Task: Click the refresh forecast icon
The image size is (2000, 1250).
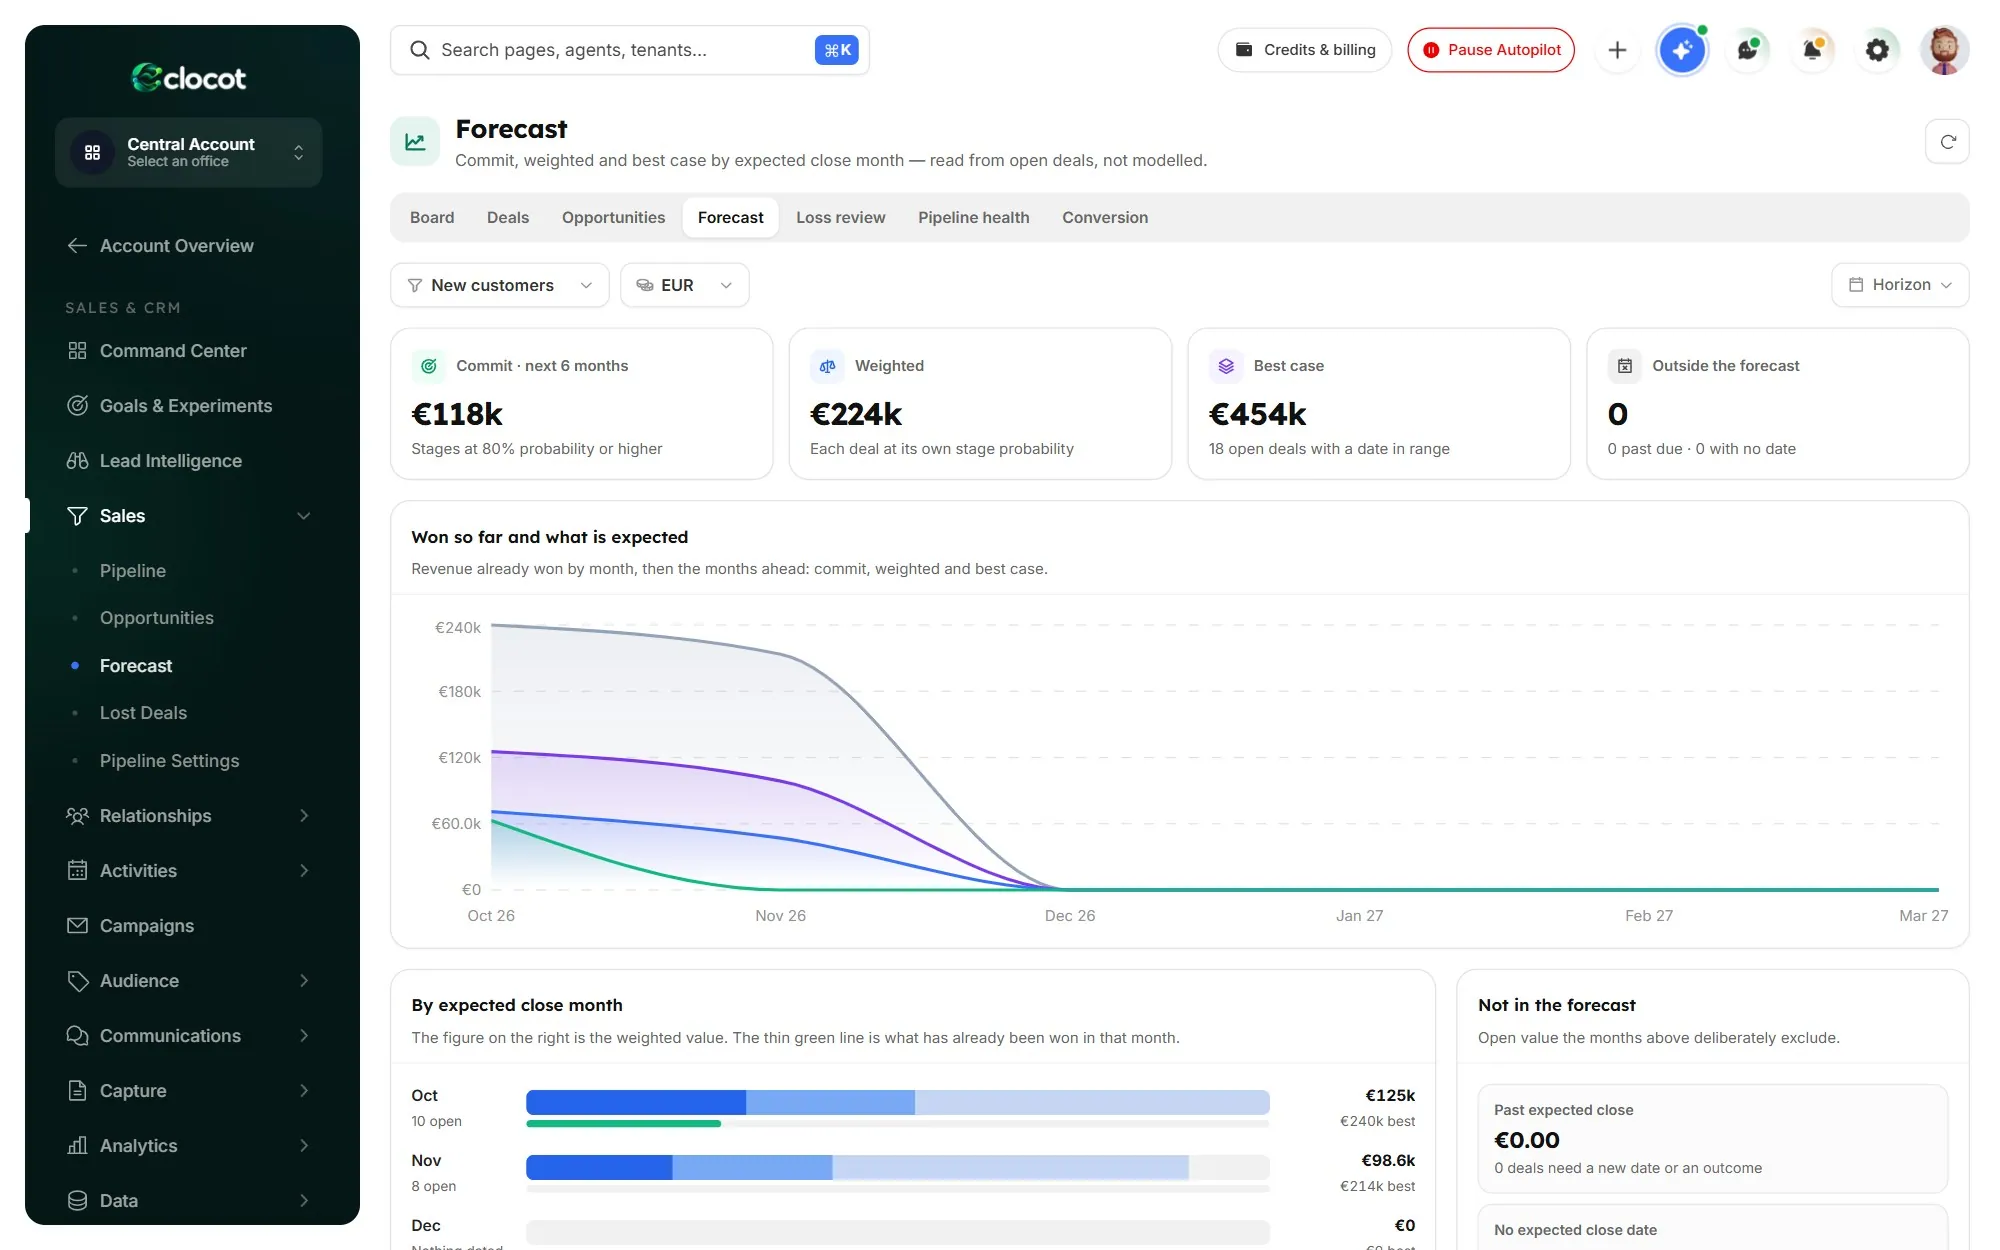Action: pos(1946,142)
